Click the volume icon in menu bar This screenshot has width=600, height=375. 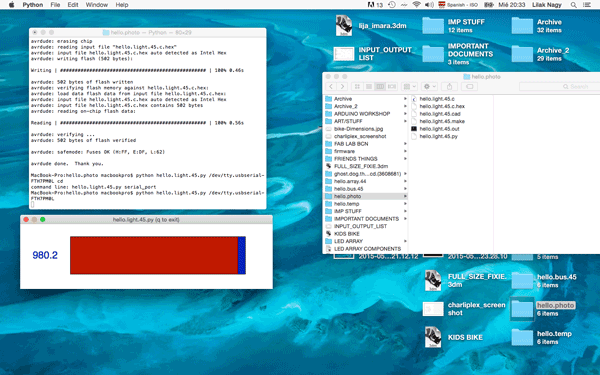[x=429, y=5]
